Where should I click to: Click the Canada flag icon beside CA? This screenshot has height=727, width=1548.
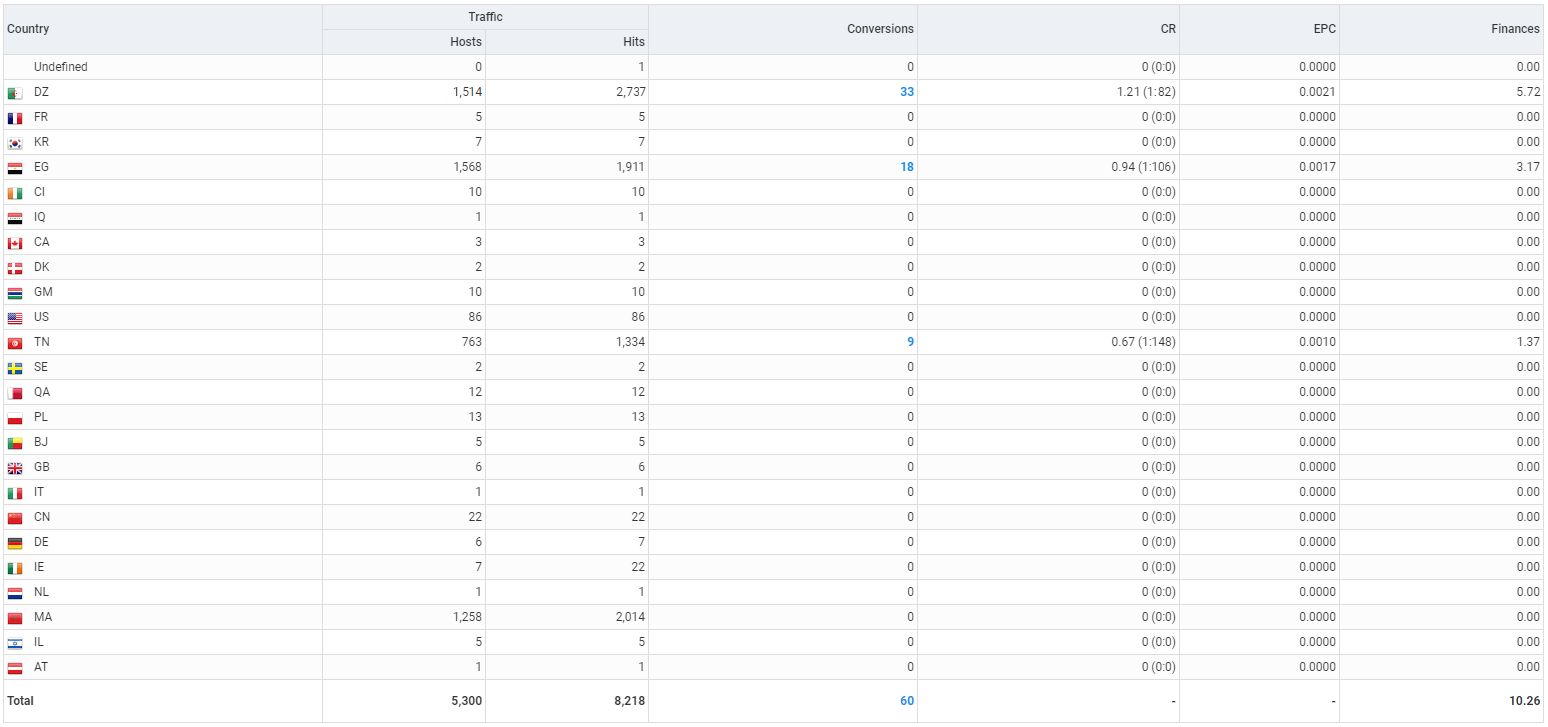tap(15, 243)
